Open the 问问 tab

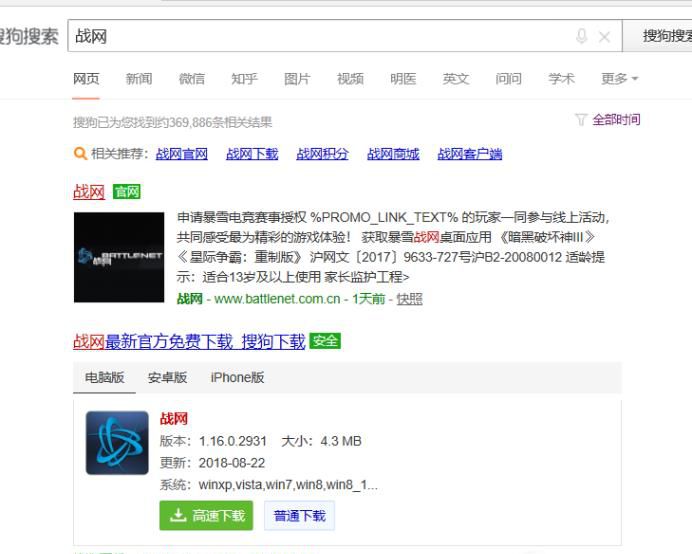tap(508, 79)
